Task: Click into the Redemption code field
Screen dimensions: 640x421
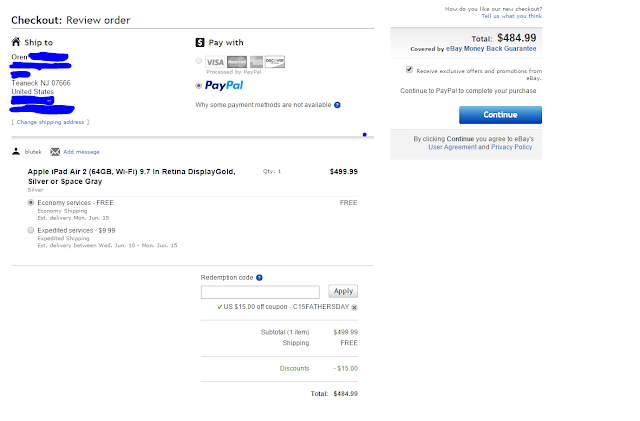Action: point(260,292)
